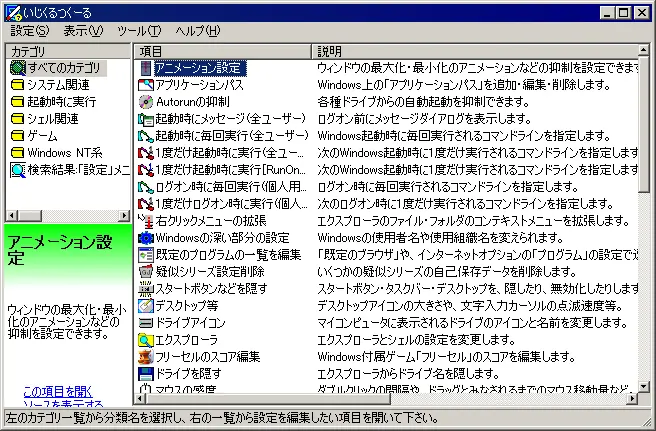Click the 疑似シリーズ設定削除 icon
The image size is (656, 431).
[146, 272]
